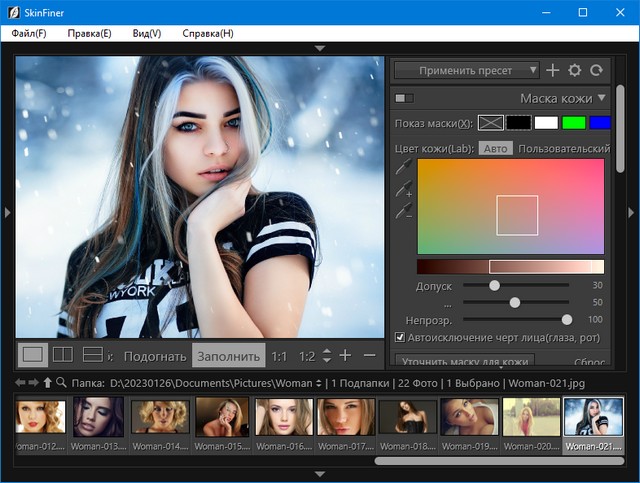This screenshot has width=640, height=483.
Task: Click the zoom in plus icon
Action: [x=345, y=355]
